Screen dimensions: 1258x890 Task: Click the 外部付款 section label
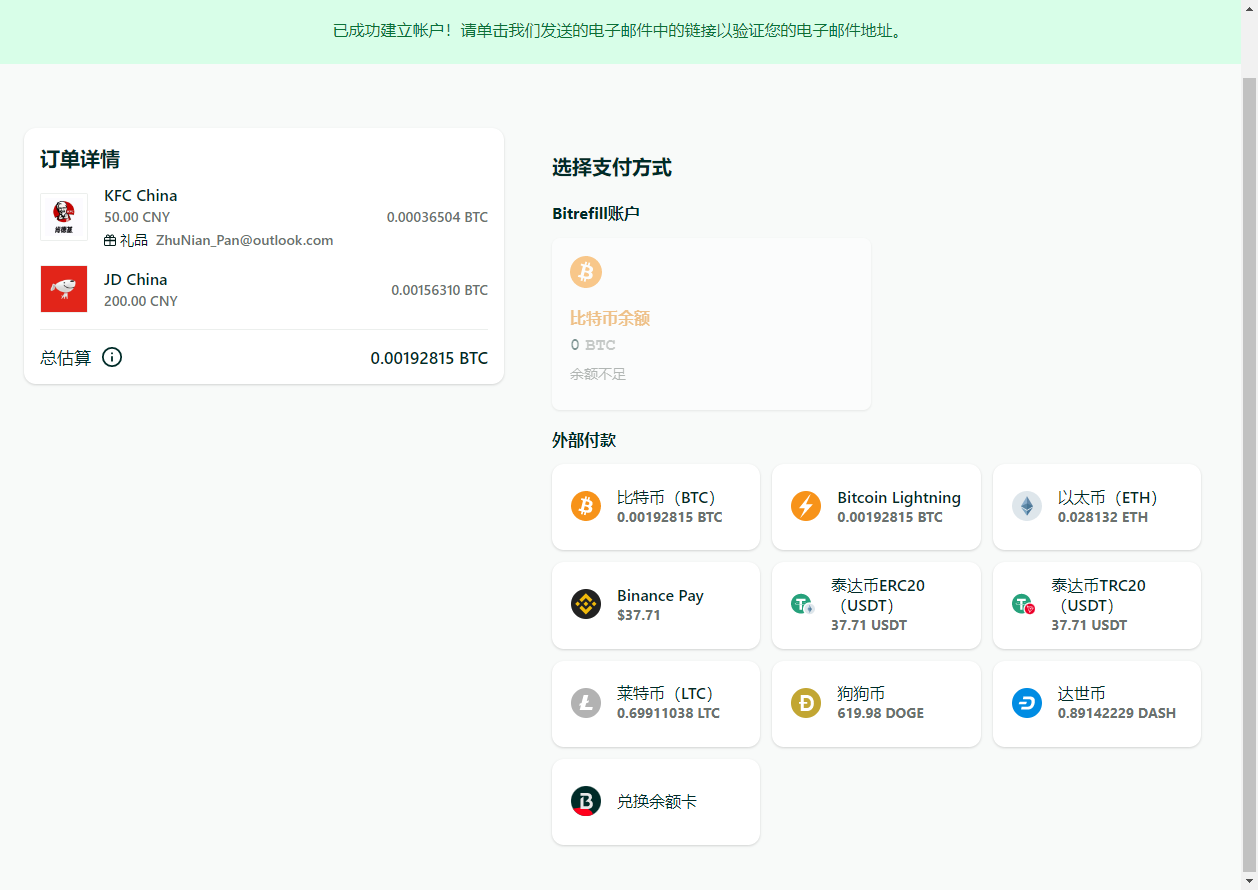(x=584, y=440)
